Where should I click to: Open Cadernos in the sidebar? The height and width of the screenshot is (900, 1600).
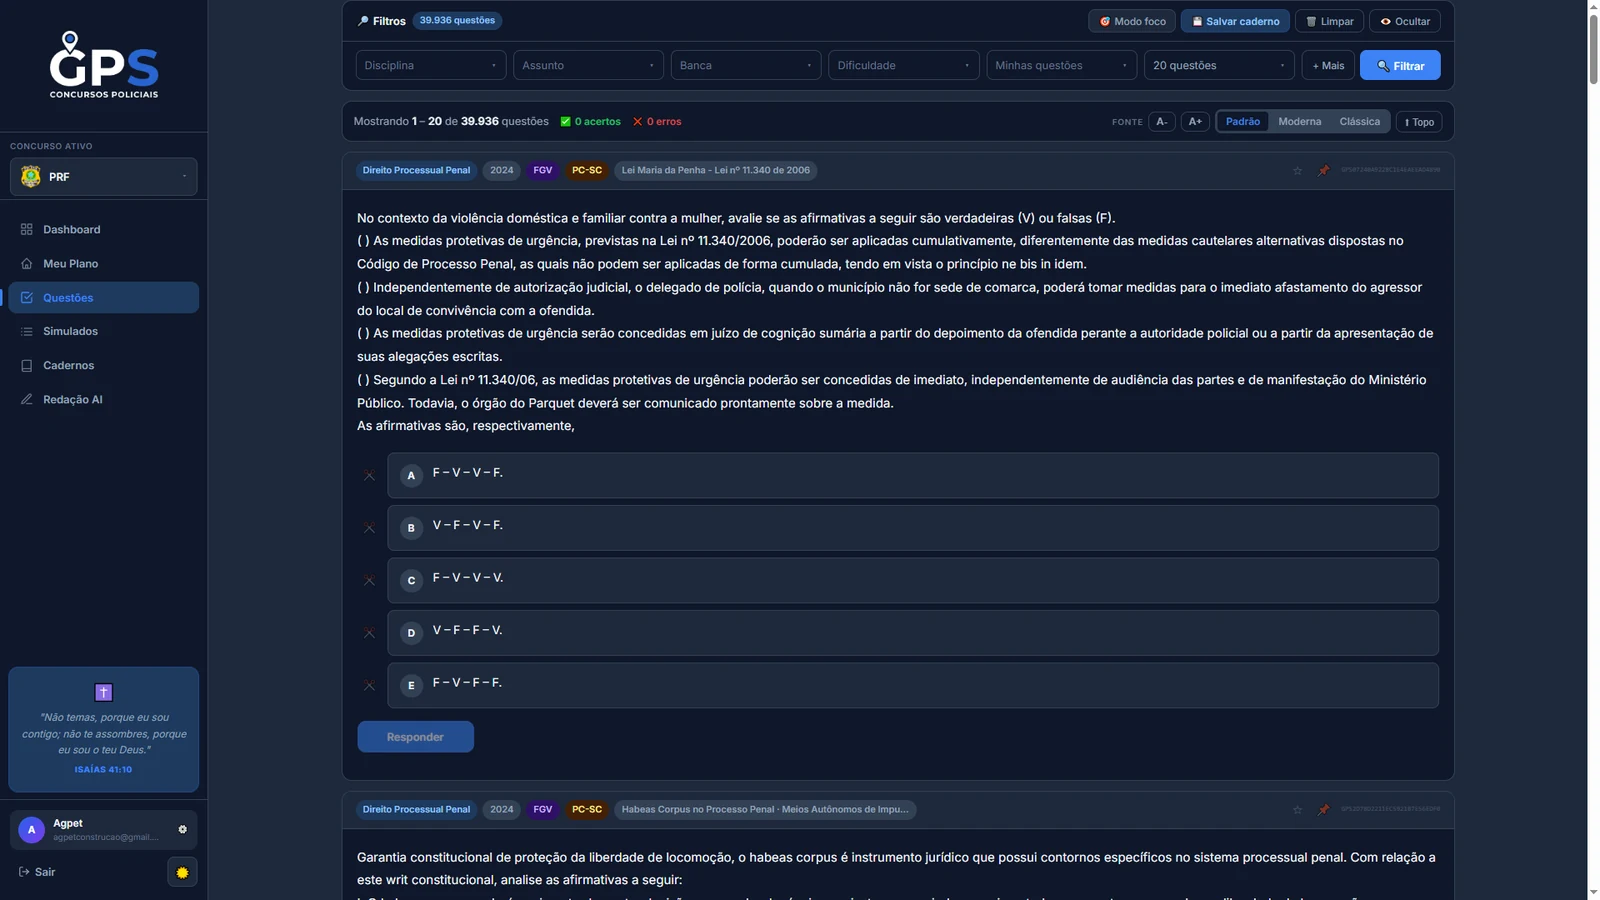pos(104,366)
